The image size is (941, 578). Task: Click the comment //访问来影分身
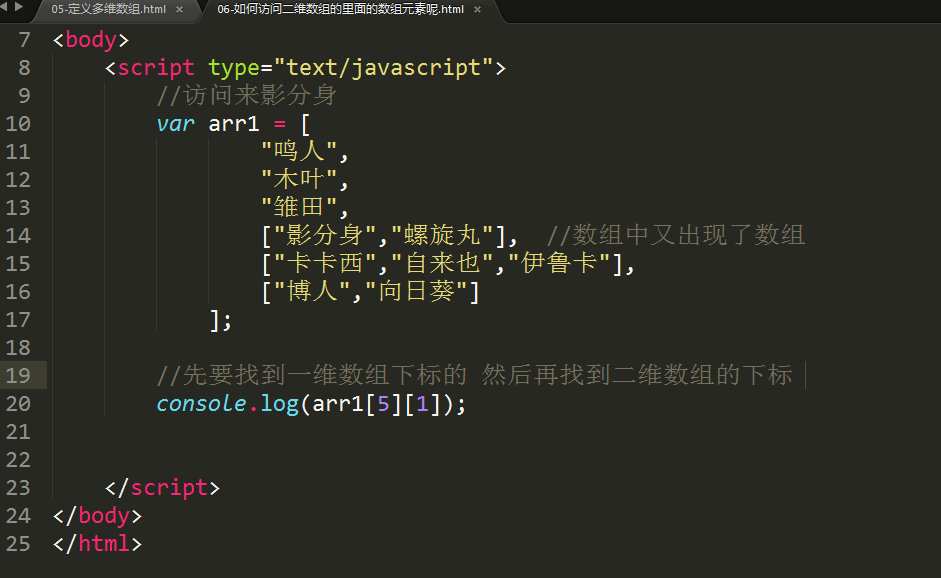click(x=247, y=95)
